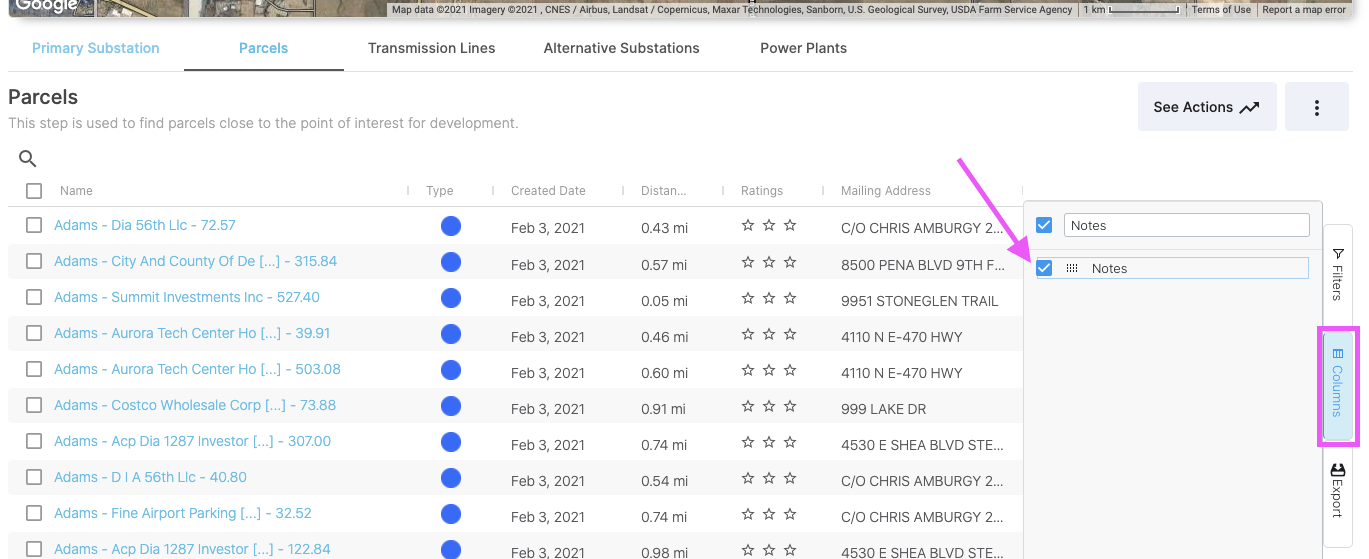This screenshot has height=559, width=1369.
Task: Click the Terms of Use map link
Action: coord(1221,10)
